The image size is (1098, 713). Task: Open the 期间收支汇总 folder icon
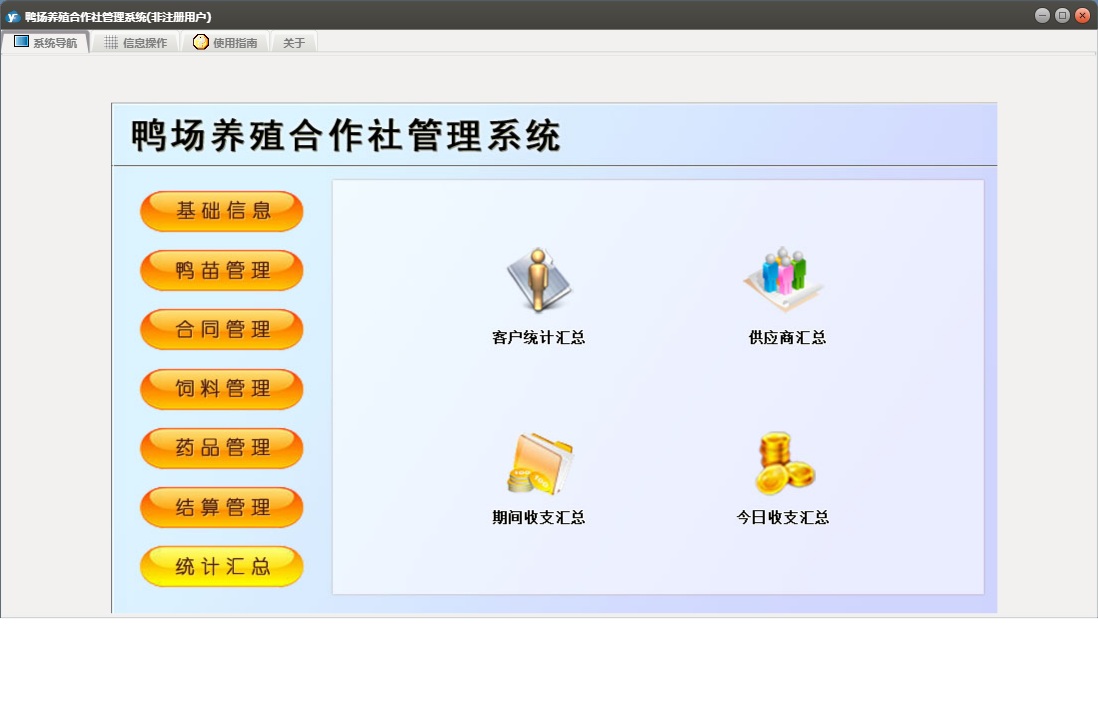540,464
